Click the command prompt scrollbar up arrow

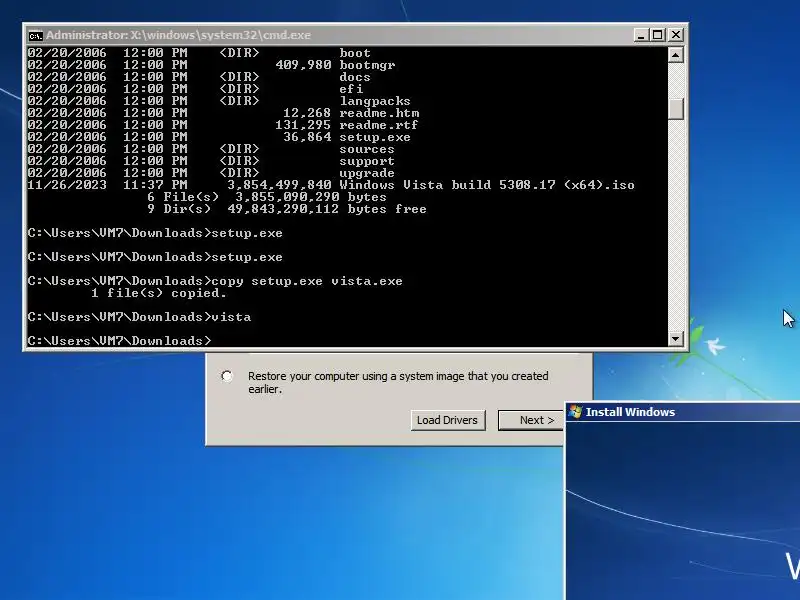point(676,55)
